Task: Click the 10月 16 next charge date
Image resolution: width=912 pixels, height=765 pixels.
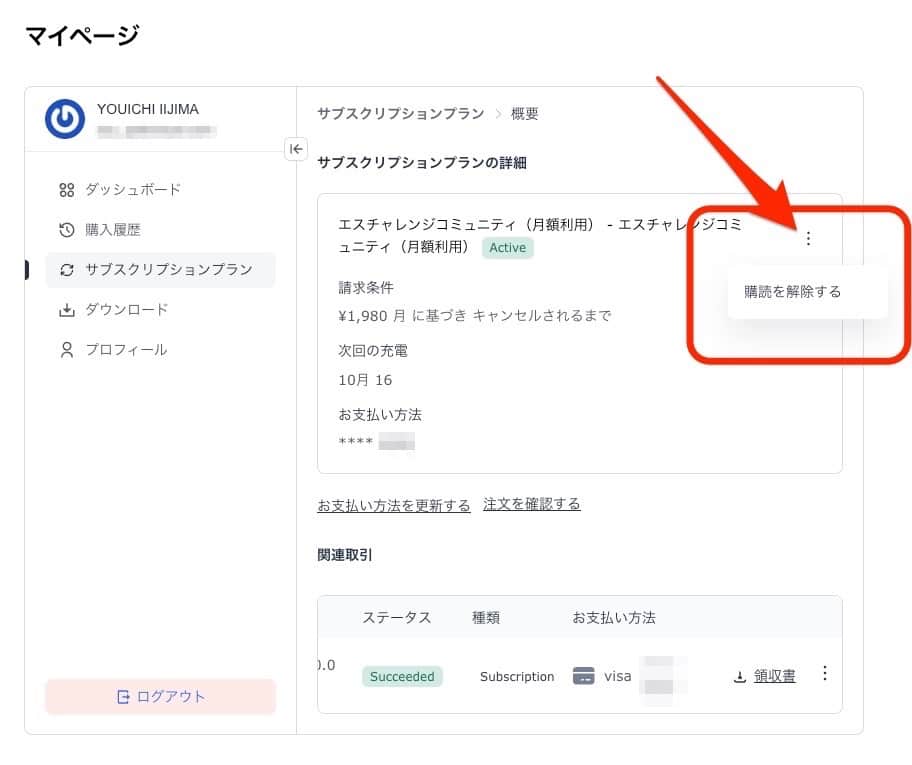Action: click(x=365, y=380)
